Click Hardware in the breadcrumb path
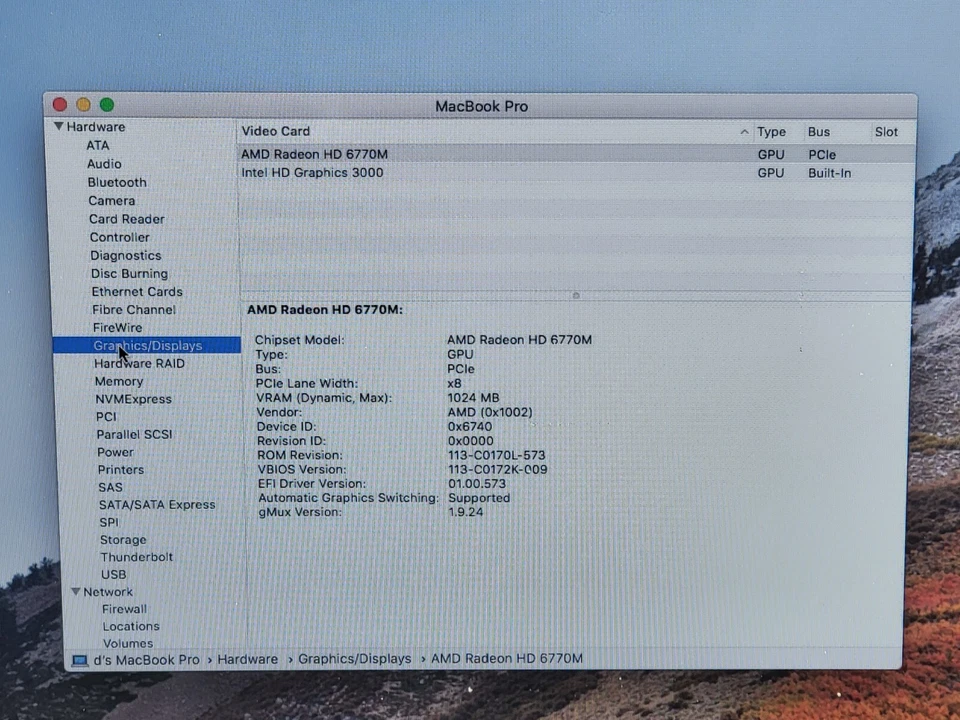Image resolution: width=960 pixels, height=720 pixels. coord(247,659)
